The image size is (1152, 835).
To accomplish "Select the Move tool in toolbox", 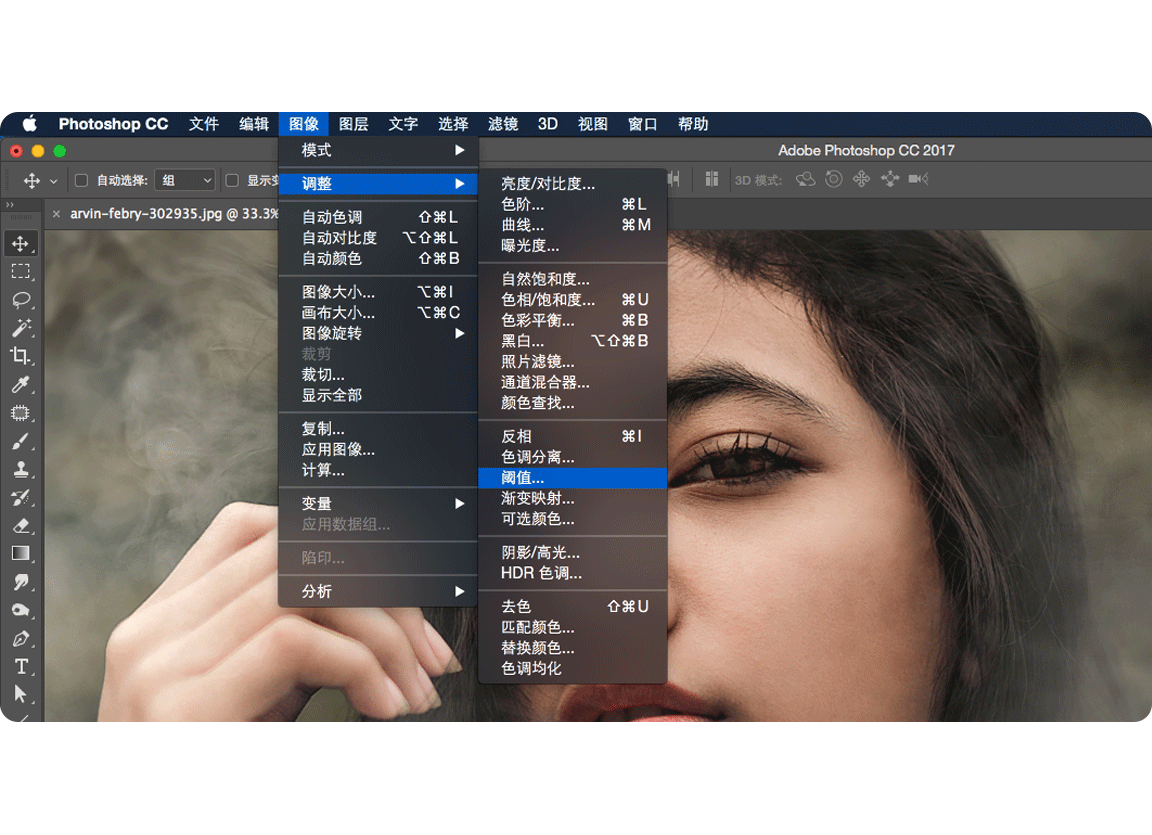I will (x=21, y=243).
